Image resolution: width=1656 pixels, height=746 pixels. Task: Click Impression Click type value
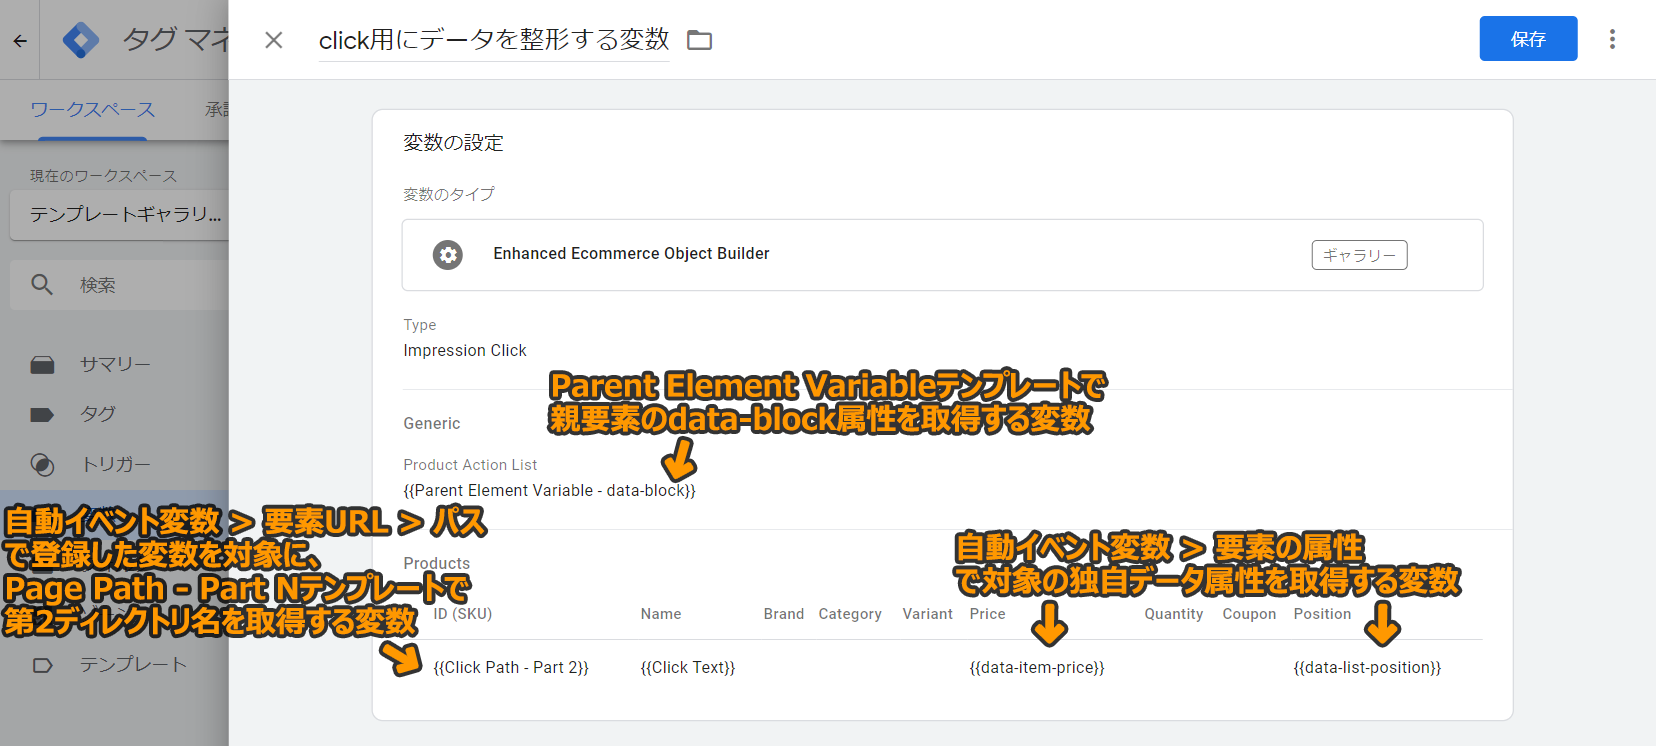(465, 351)
